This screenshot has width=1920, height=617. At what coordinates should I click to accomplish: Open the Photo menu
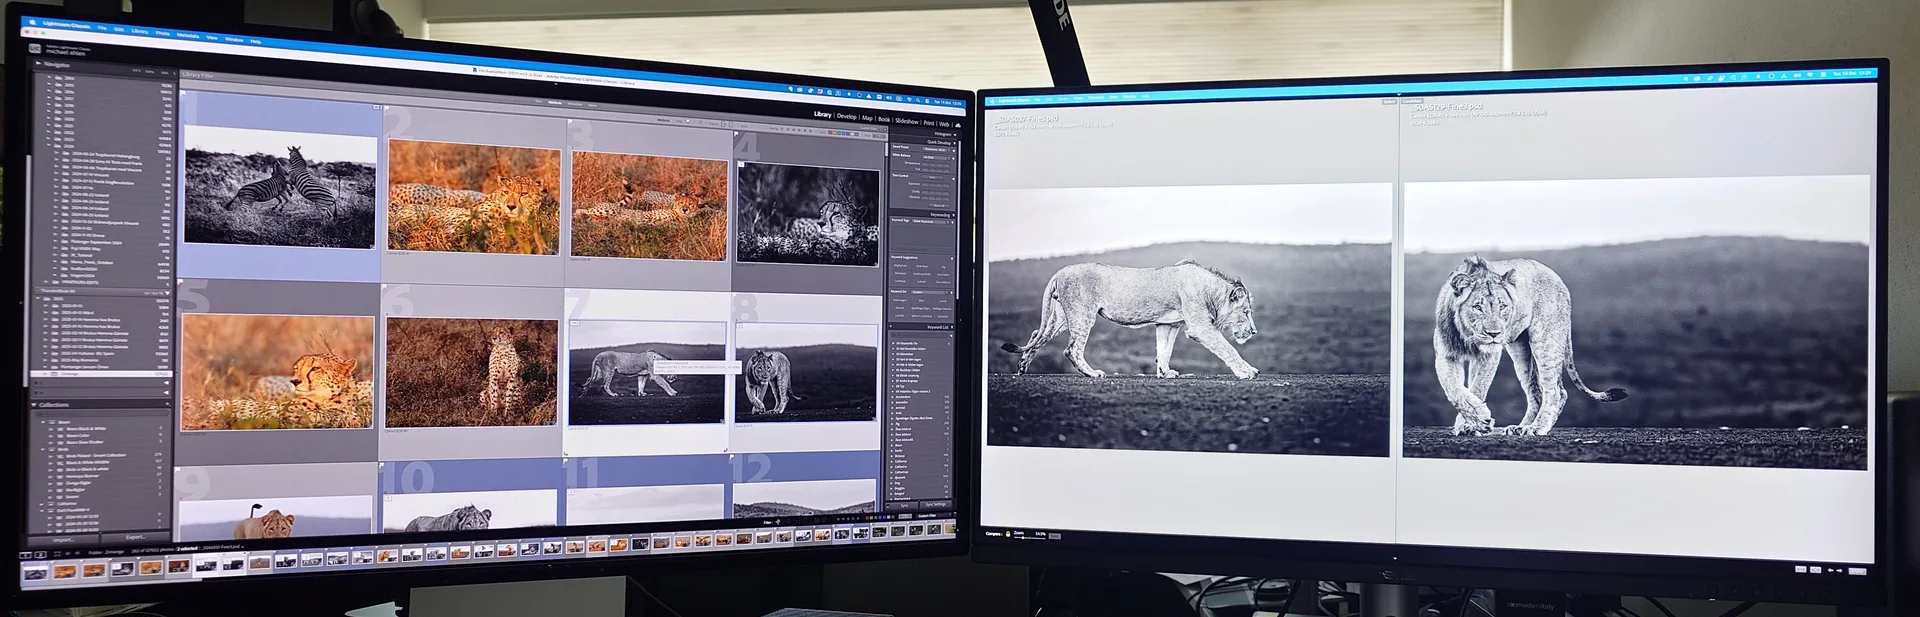162,33
